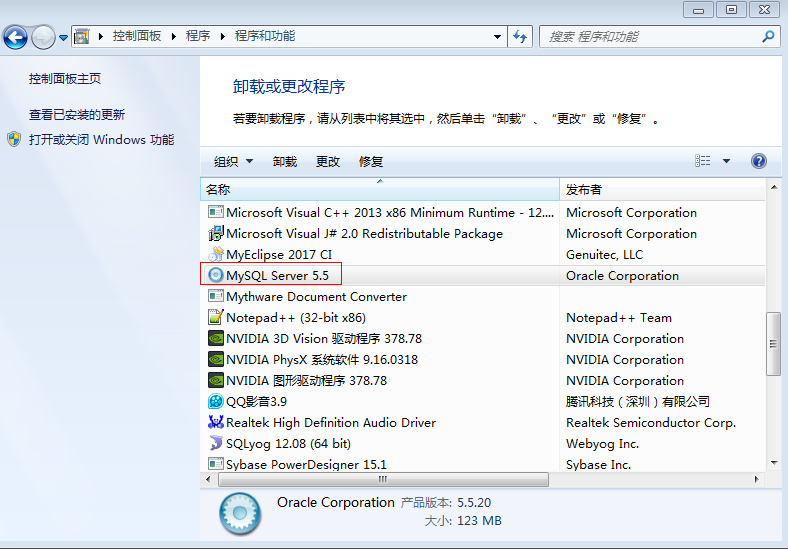788x549 pixels.
Task: Click 控制面板 in the breadcrumb path
Action: pos(137,36)
